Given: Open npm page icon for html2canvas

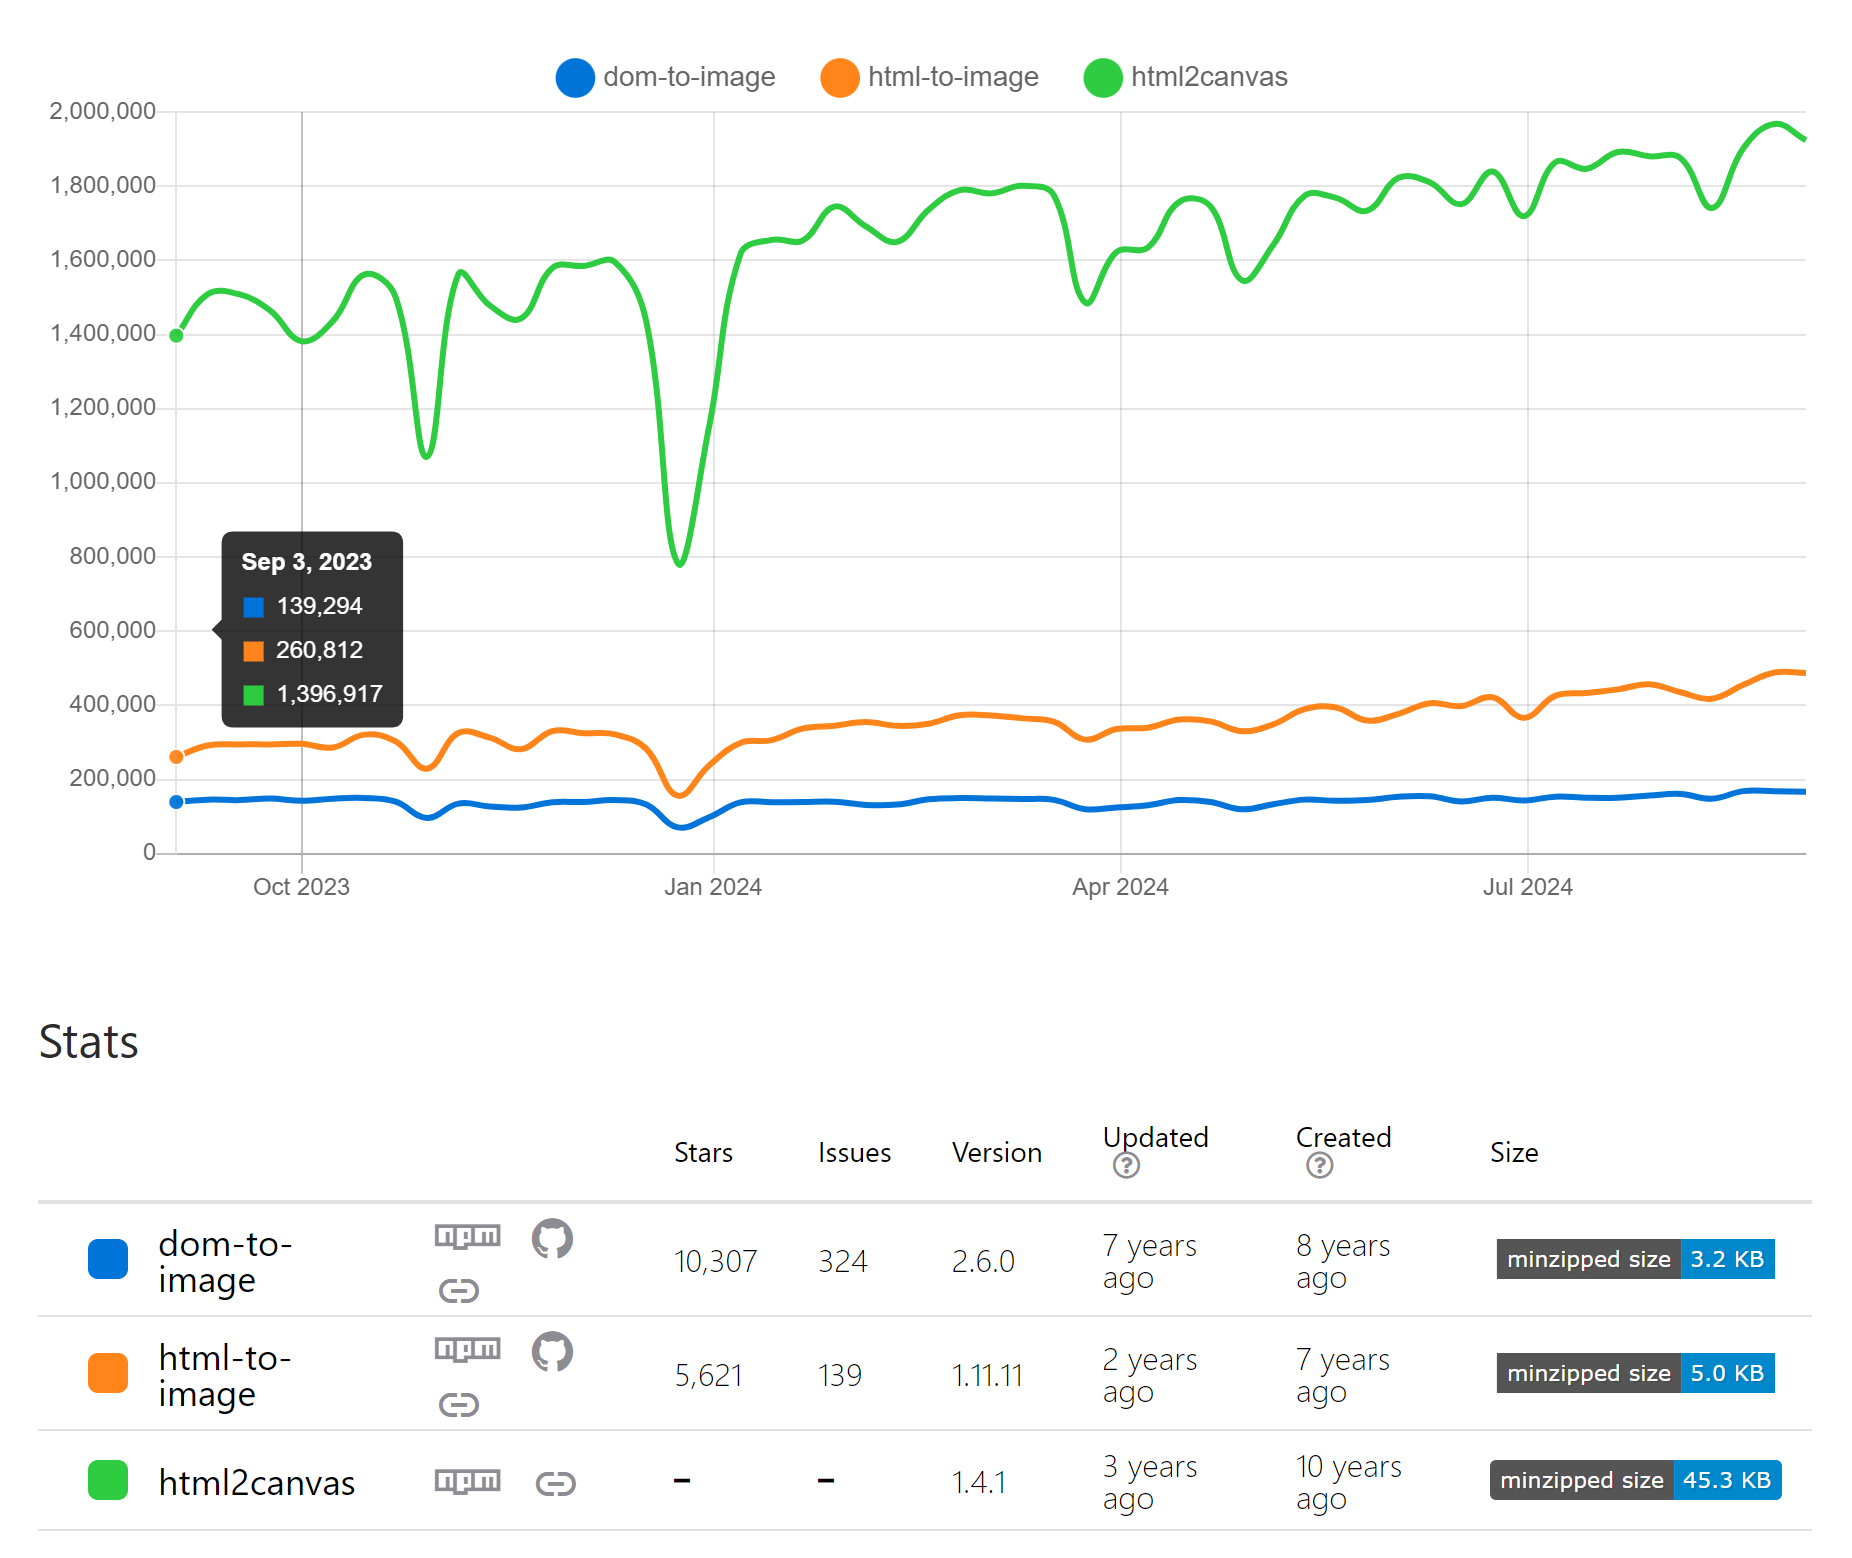Looking at the screenshot, I should coord(467,1481).
